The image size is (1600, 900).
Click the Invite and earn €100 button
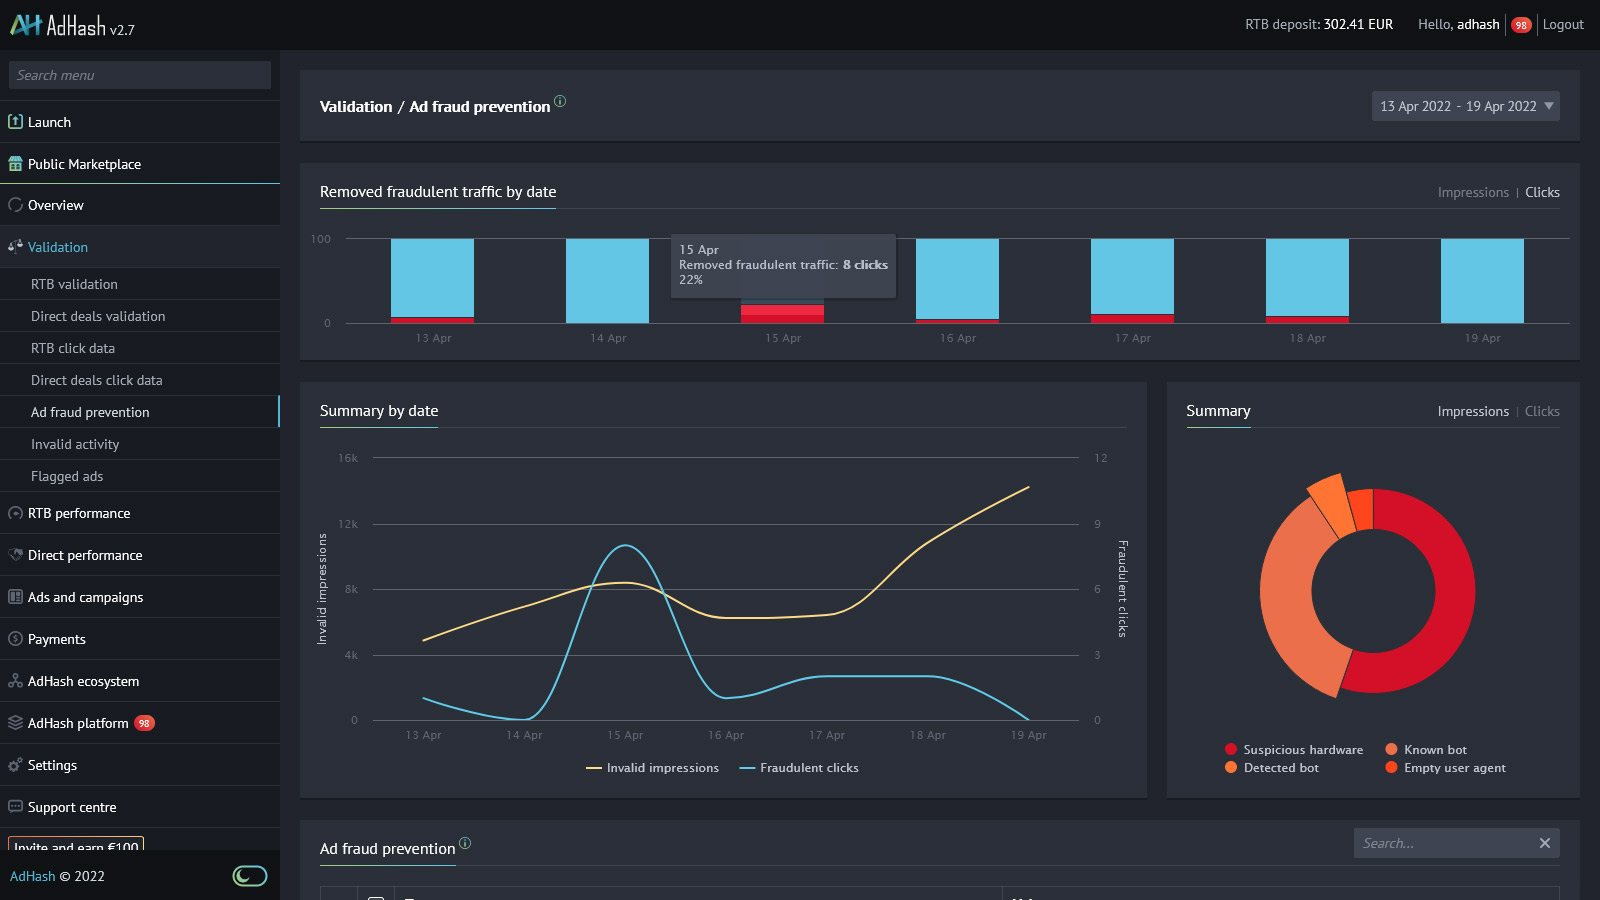75,847
